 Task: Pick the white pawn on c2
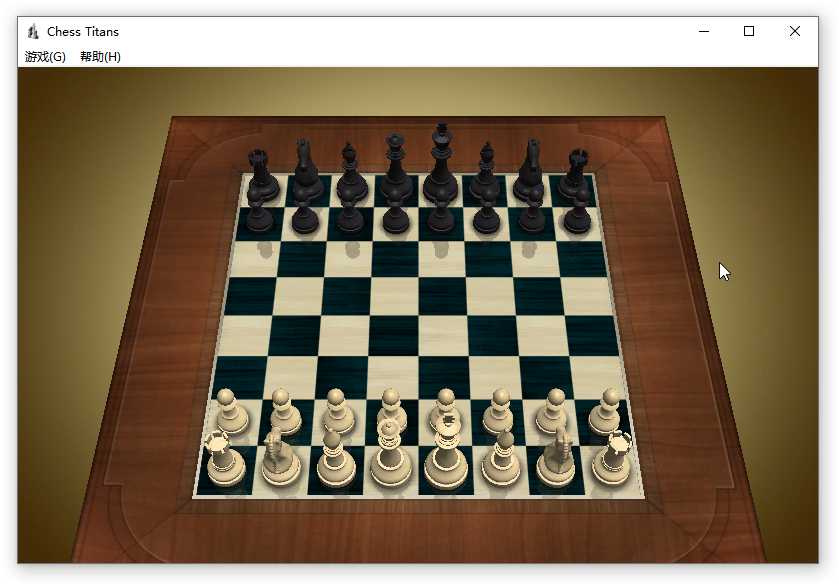[338, 411]
